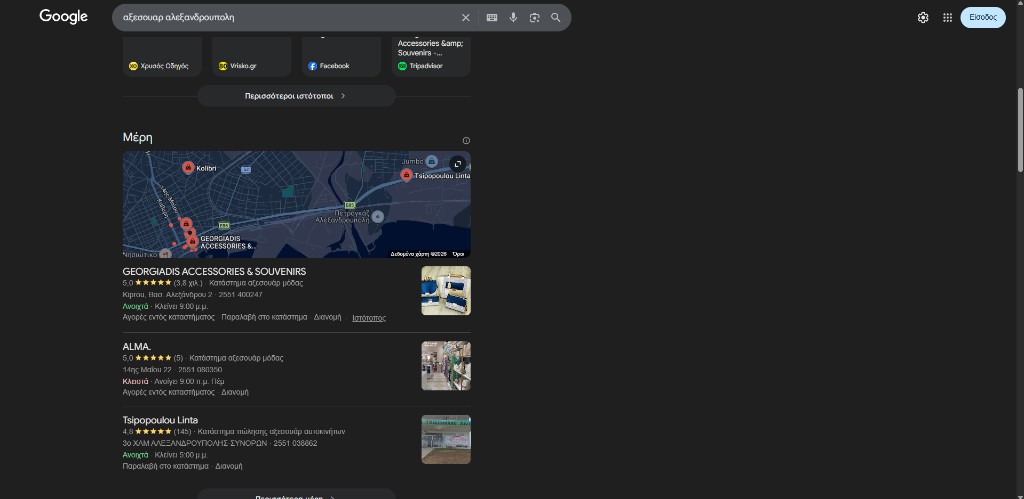1024x499 pixels.
Task: Clear the search query with X icon
Action: point(466,18)
